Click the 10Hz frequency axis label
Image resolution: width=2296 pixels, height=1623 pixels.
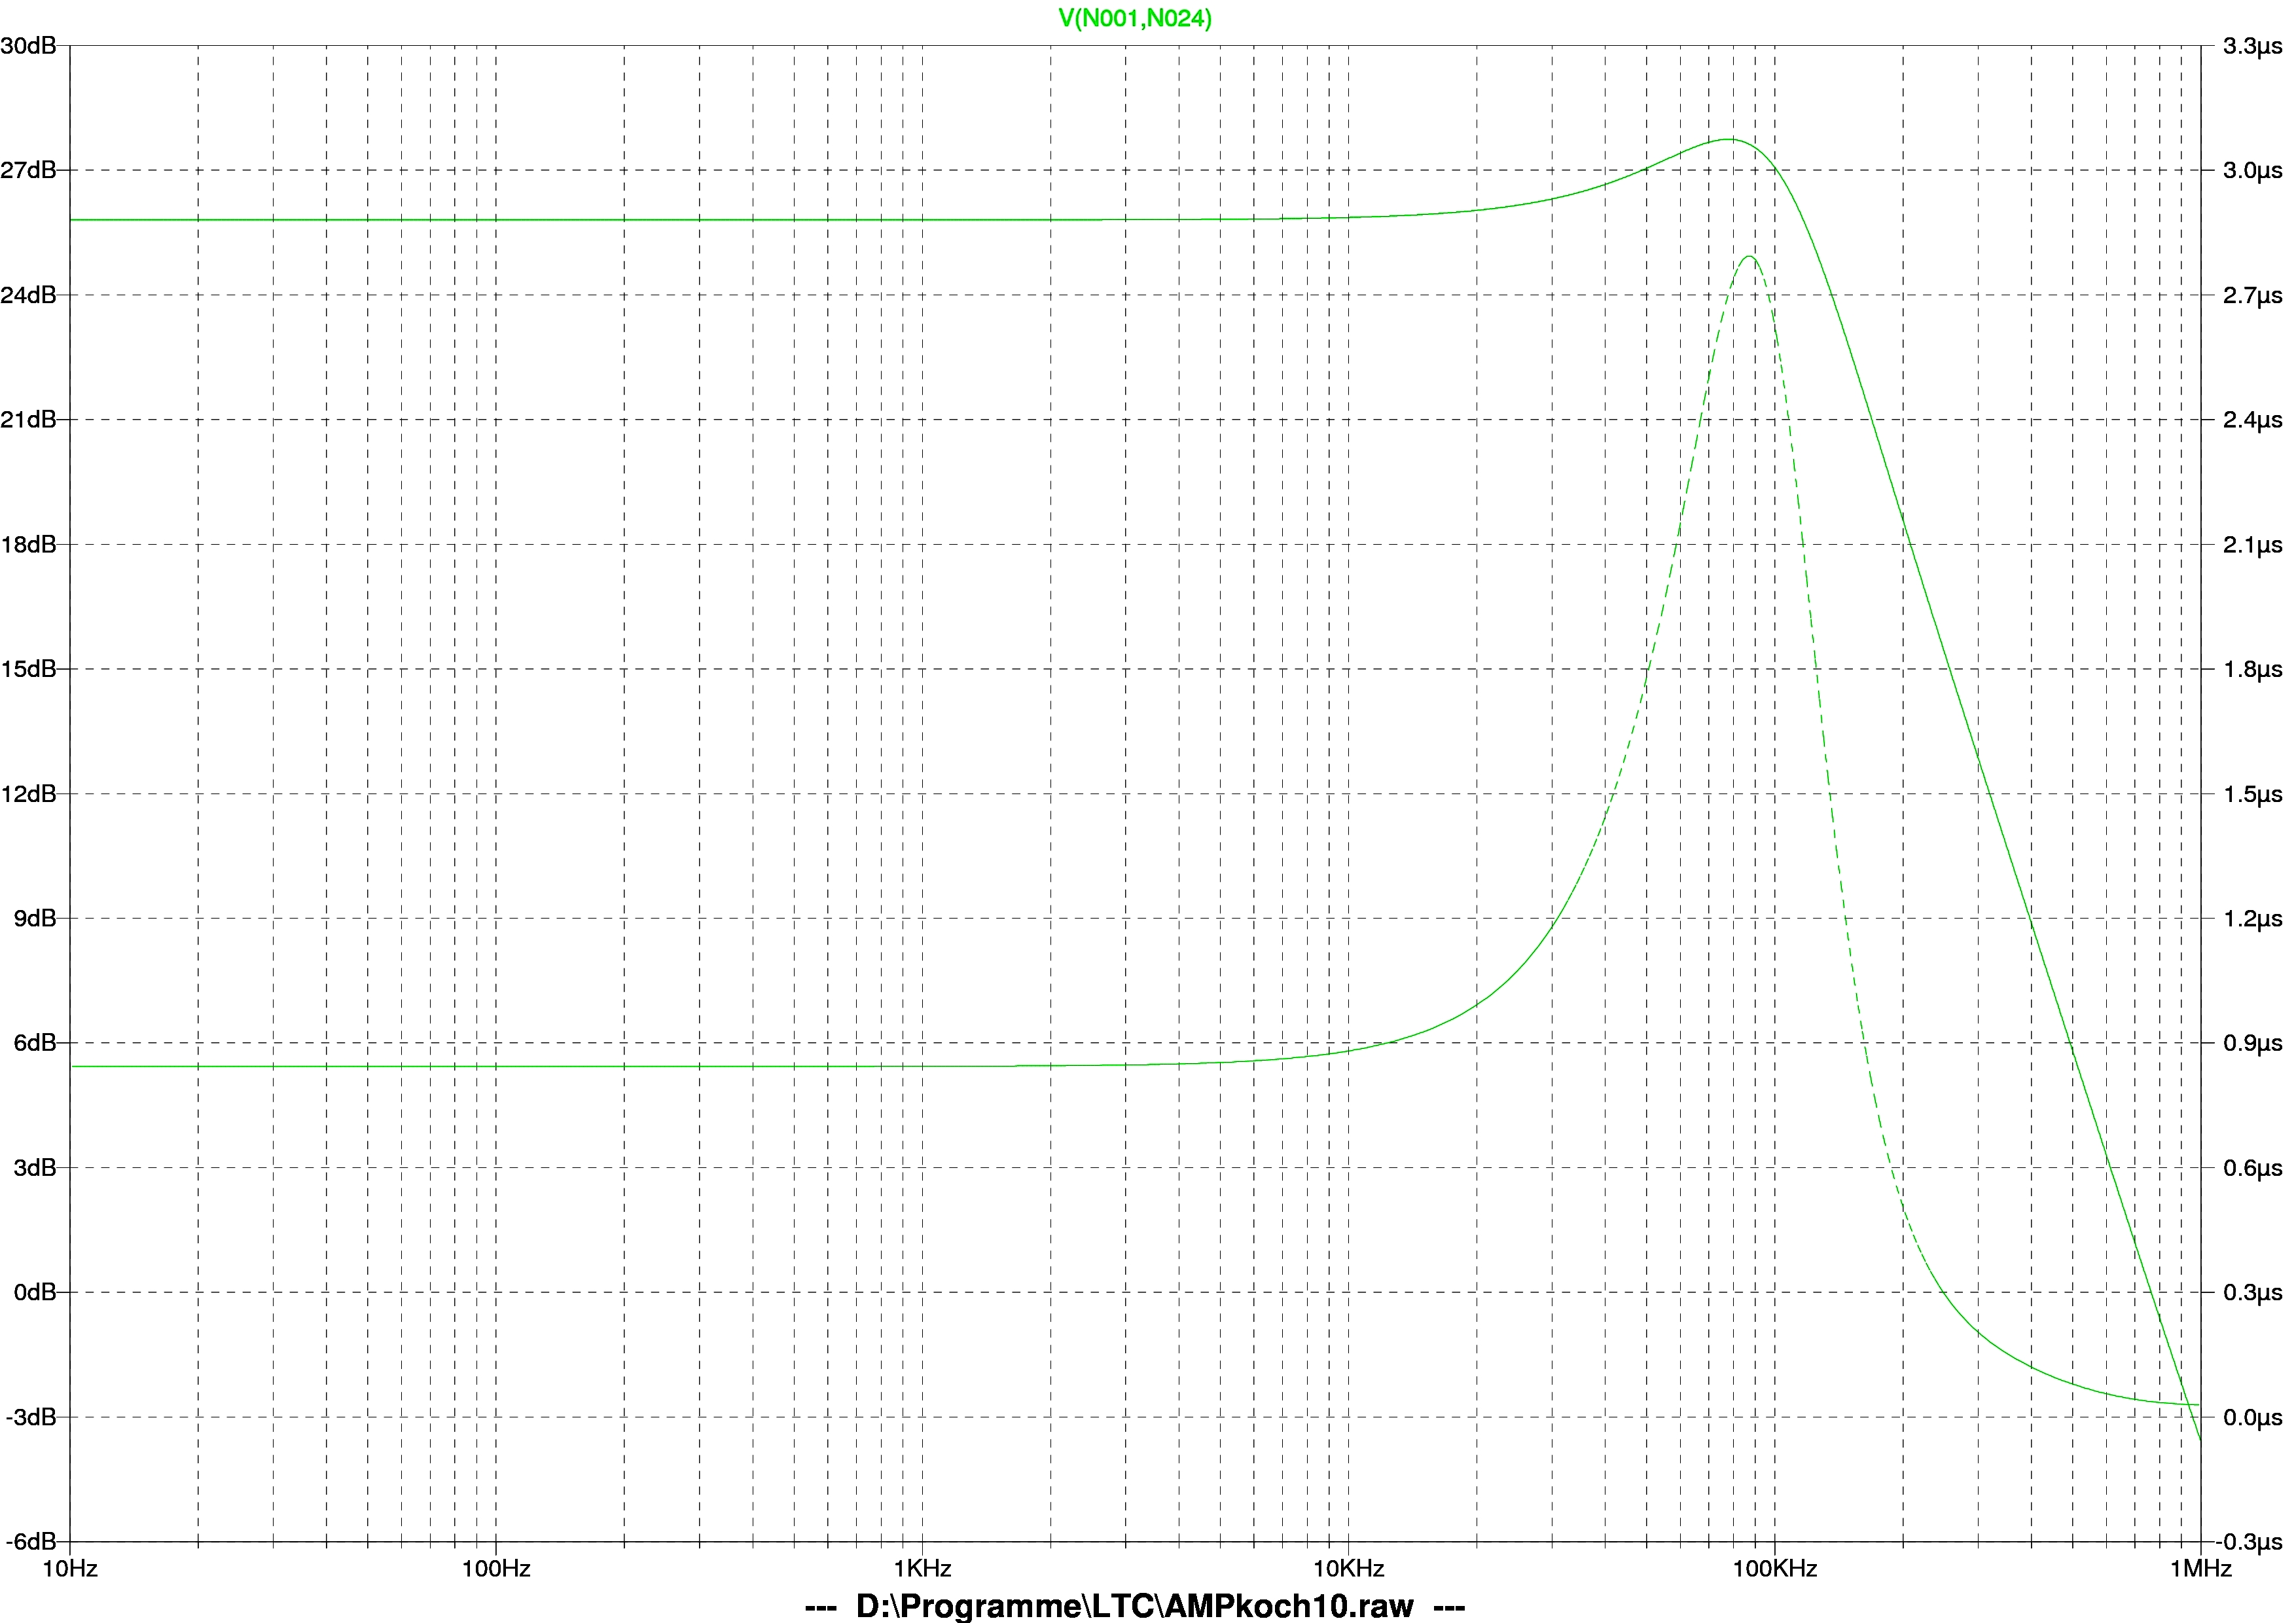[70, 1568]
